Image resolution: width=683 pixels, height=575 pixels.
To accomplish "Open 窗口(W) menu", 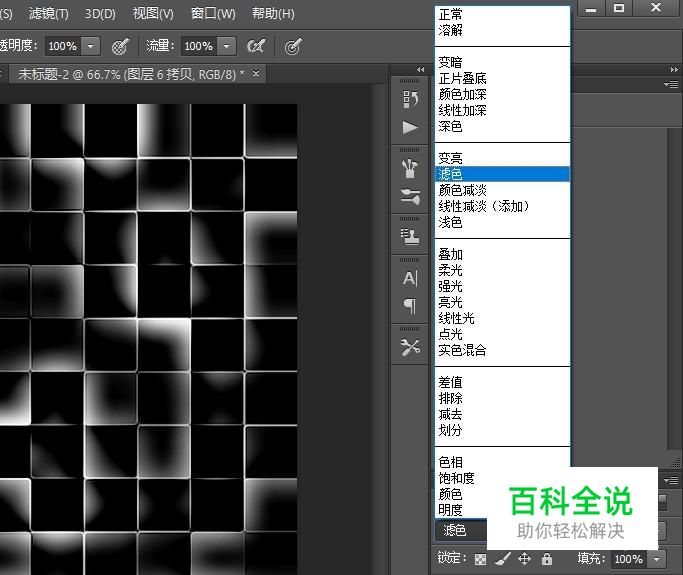I will [x=213, y=14].
